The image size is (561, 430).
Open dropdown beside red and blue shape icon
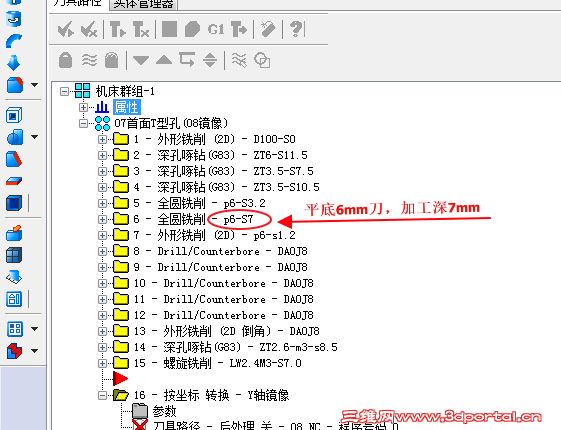pyautogui.click(x=34, y=351)
